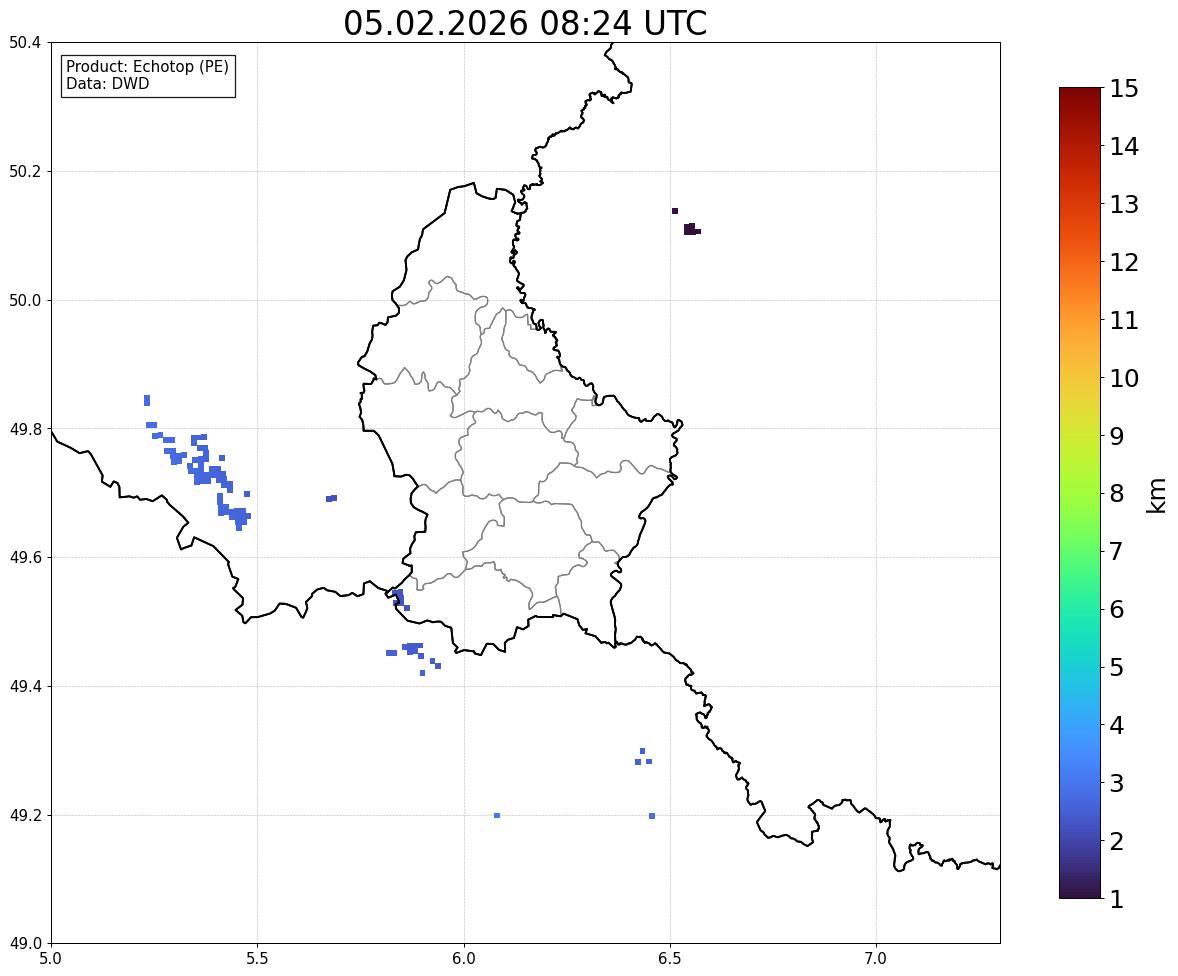Viewport: 1178px width, 976px height.
Task: Click the dark purple echo cluster near 50.1 north
Action: point(690,229)
